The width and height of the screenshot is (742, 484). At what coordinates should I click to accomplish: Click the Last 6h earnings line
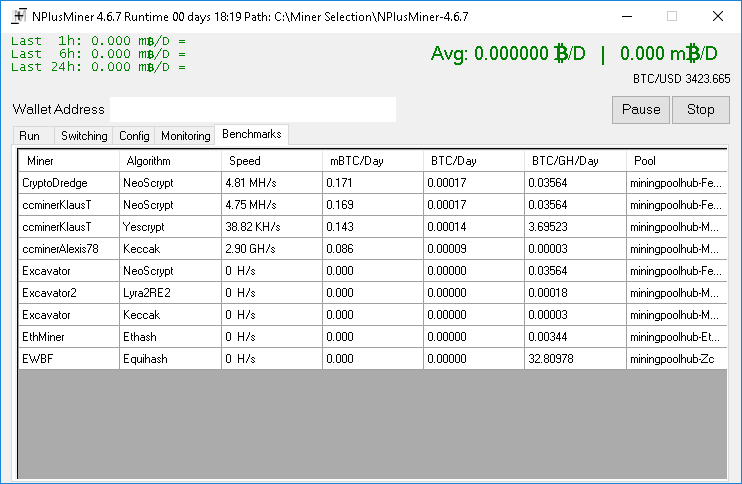[98, 54]
